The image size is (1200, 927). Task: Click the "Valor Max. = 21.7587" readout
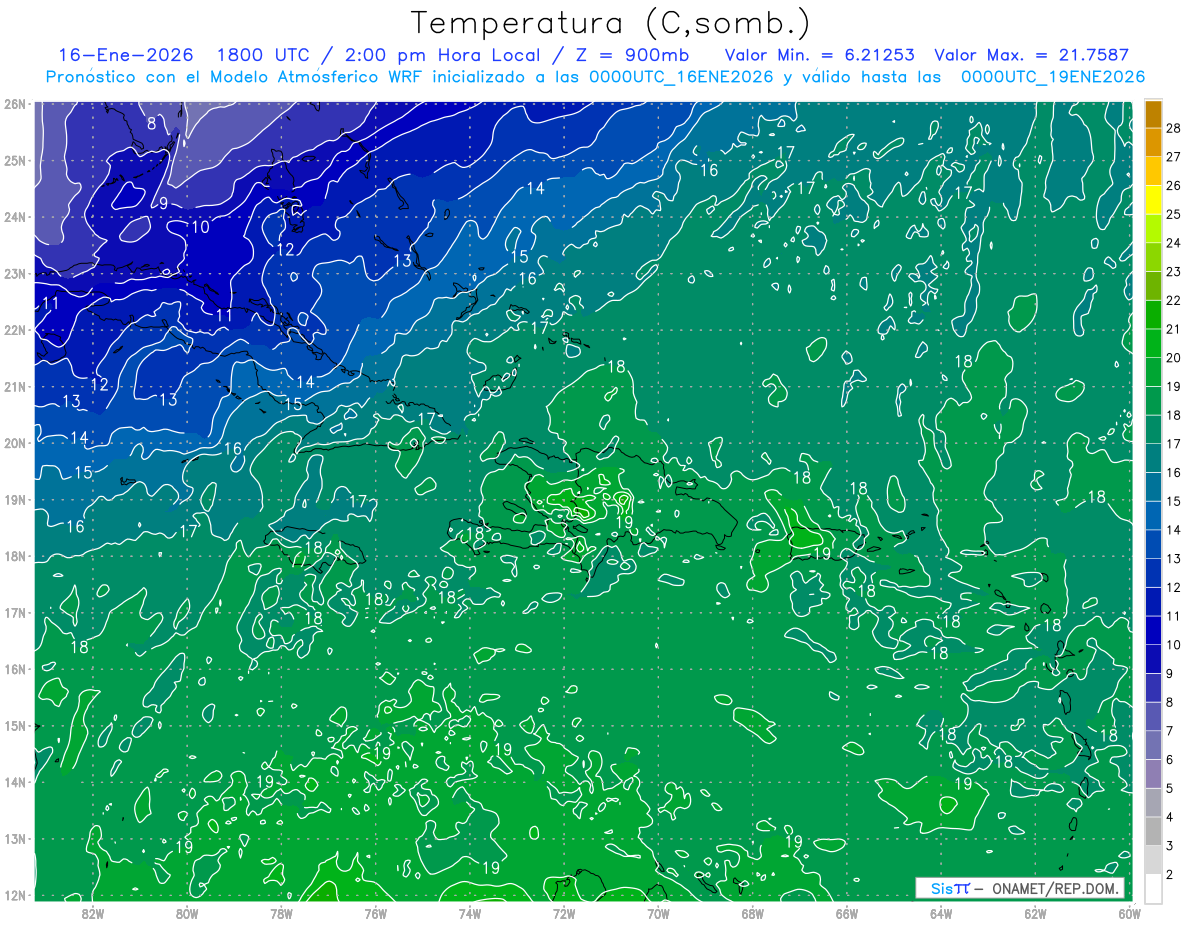1031,56
